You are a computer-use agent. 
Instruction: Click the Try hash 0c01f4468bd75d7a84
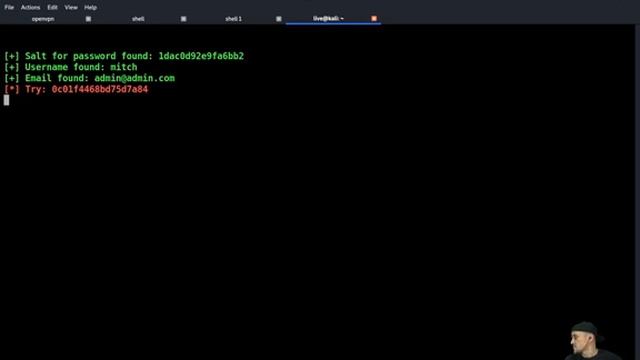pyautogui.click(x=100, y=89)
